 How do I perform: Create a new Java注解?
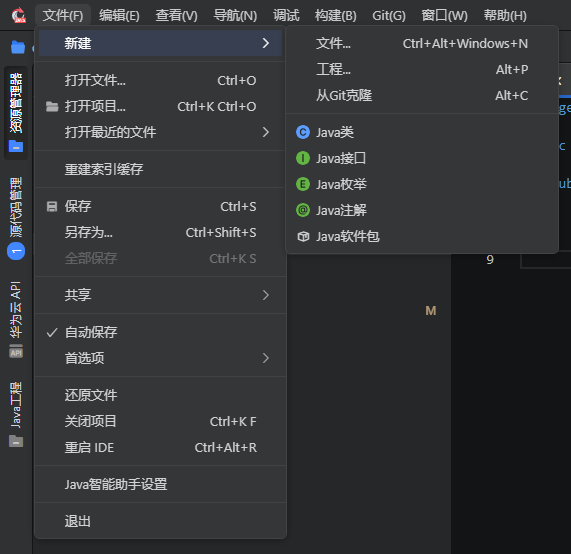tap(422, 211)
